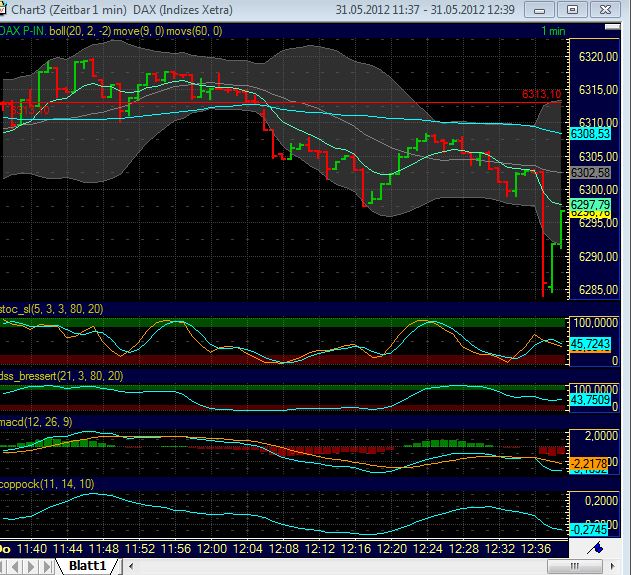Go to previous sheet with left tab arrow

click(x=16, y=567)
